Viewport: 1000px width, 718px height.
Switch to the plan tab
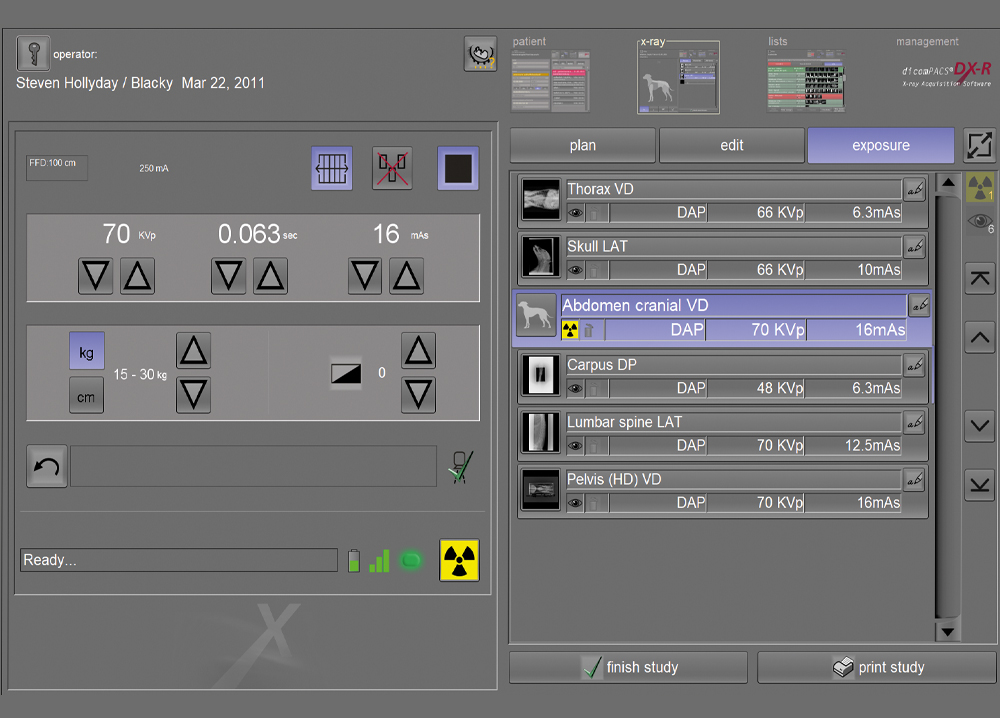[x=583, y=146]
